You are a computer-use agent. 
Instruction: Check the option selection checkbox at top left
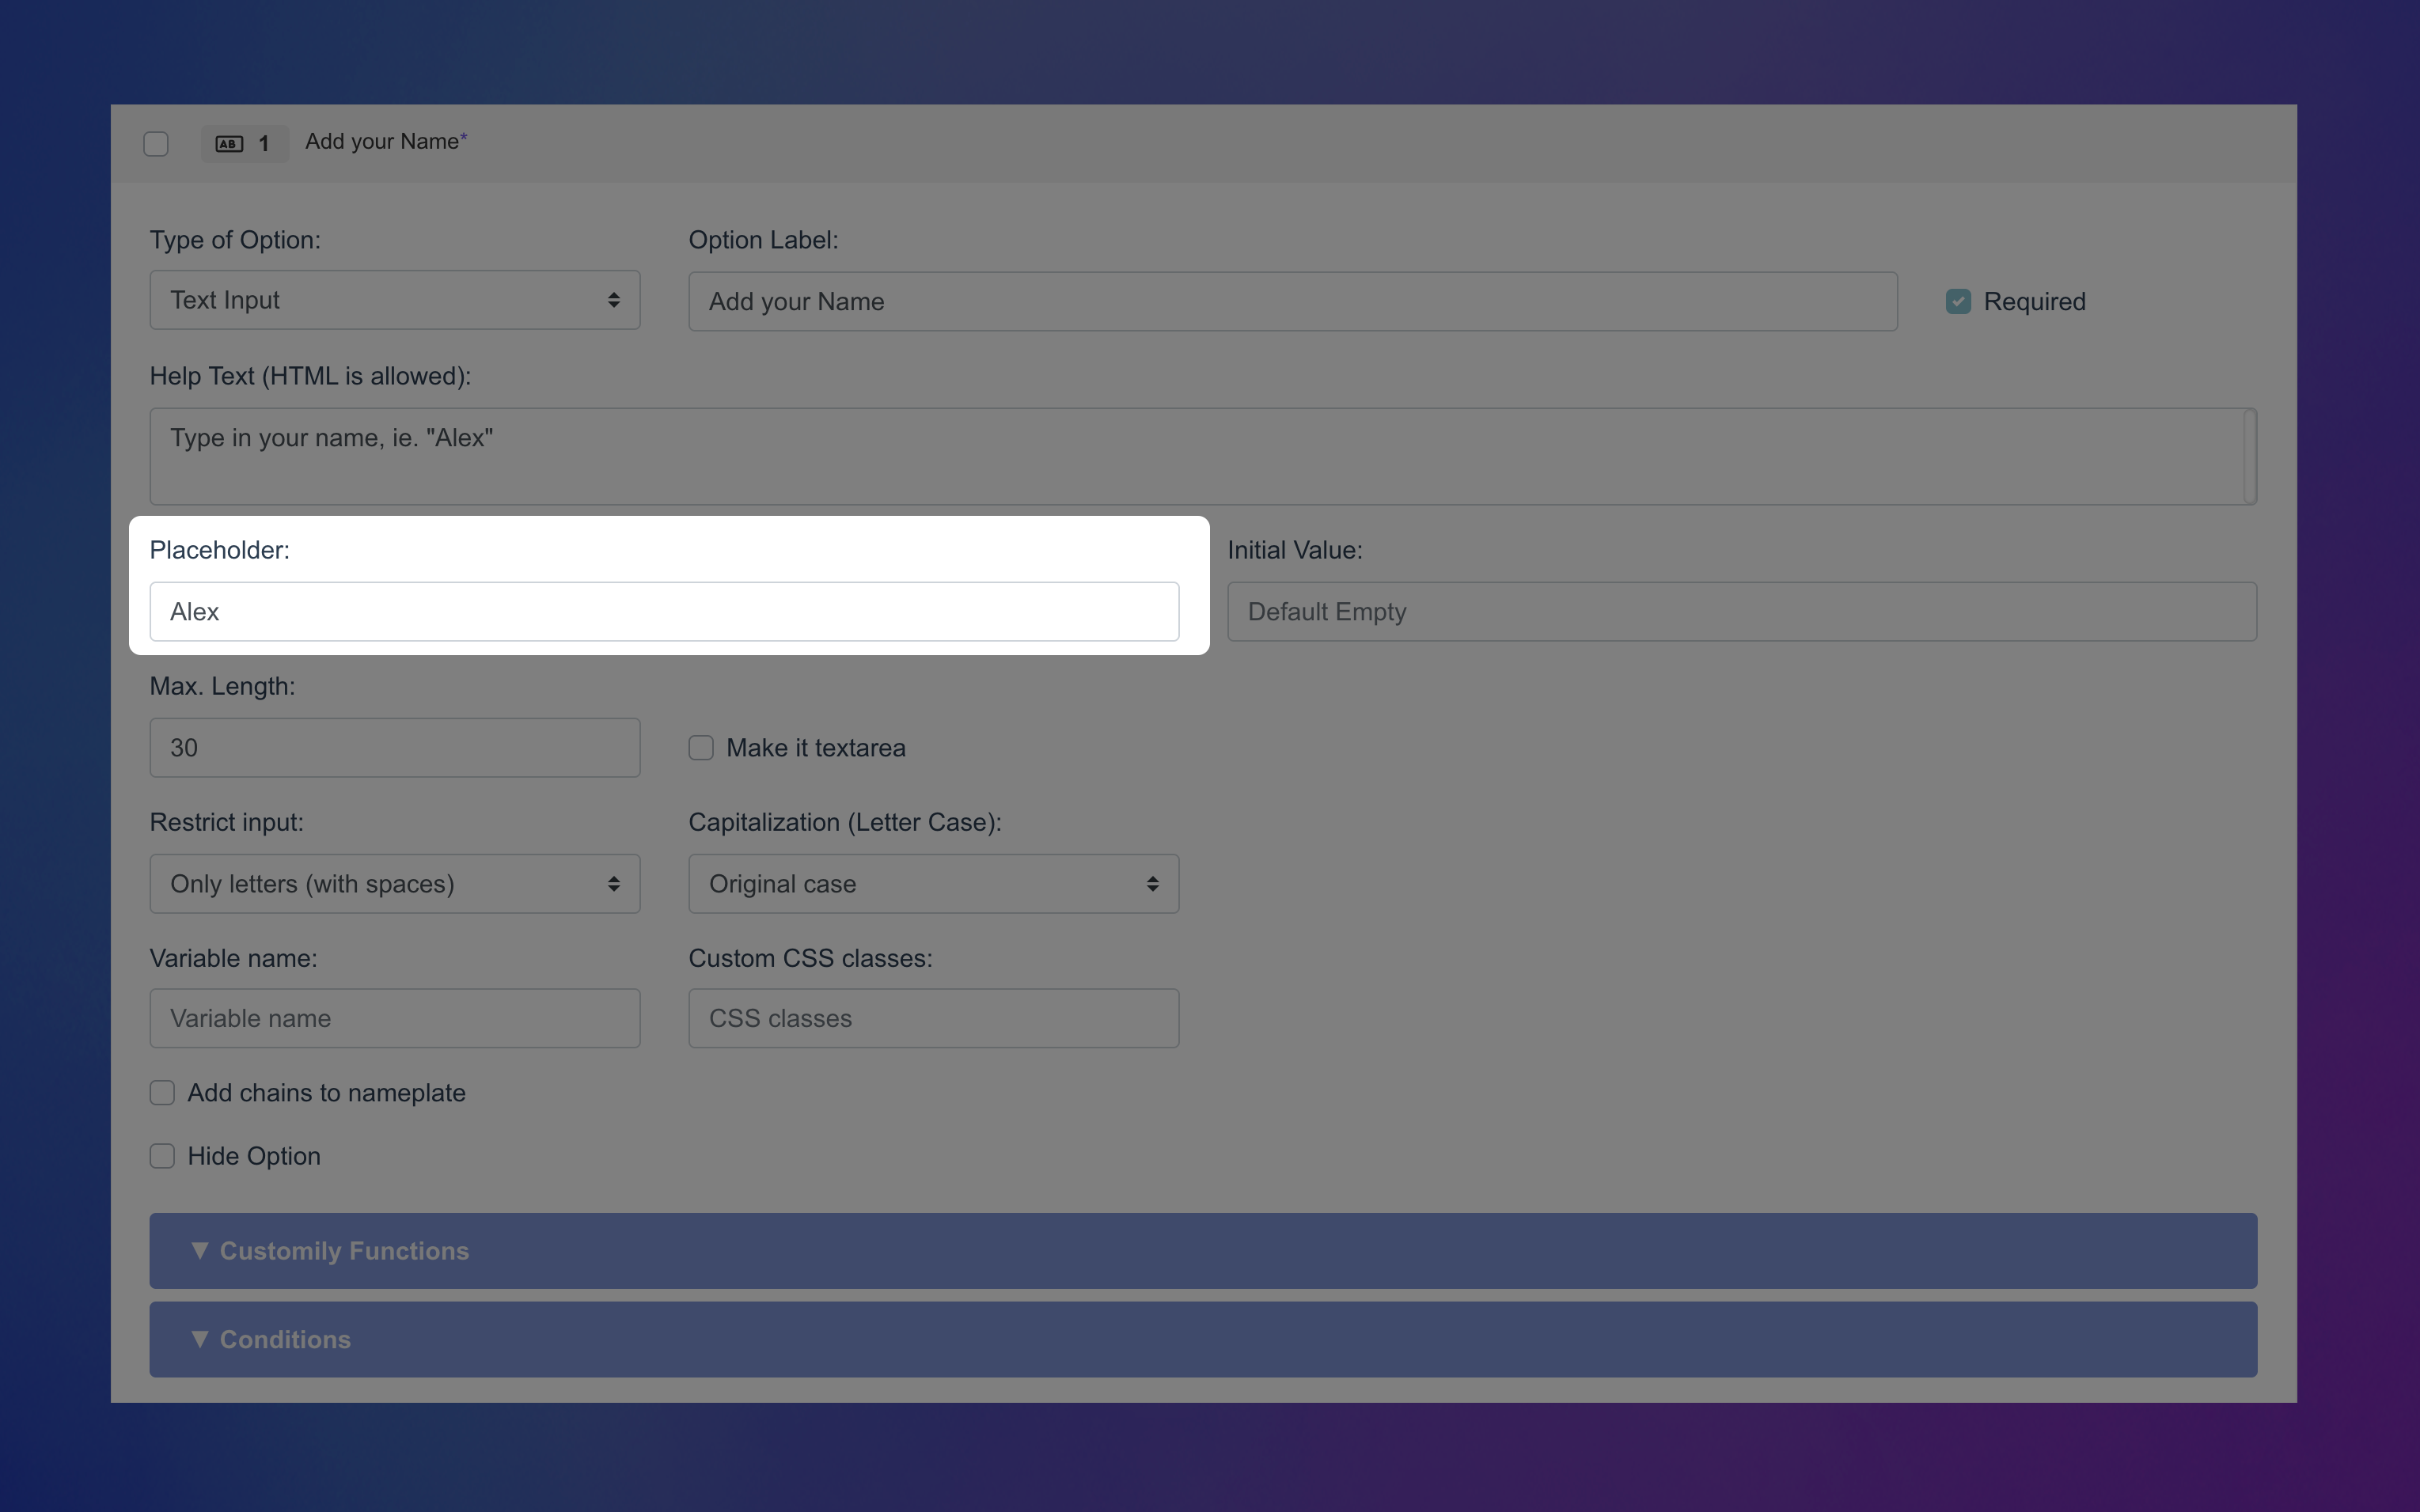[x=155, y=143]
